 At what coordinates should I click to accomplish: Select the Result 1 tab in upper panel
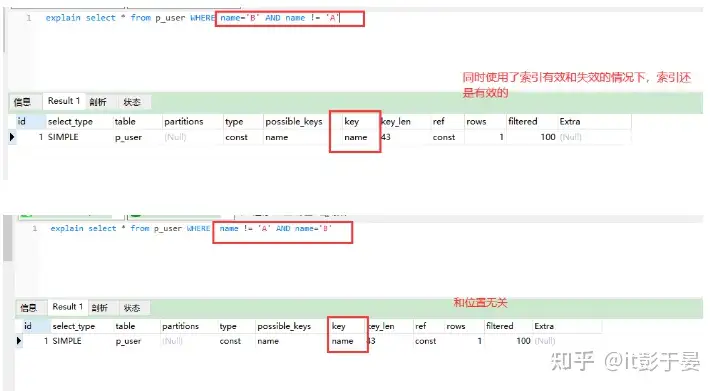64,101
